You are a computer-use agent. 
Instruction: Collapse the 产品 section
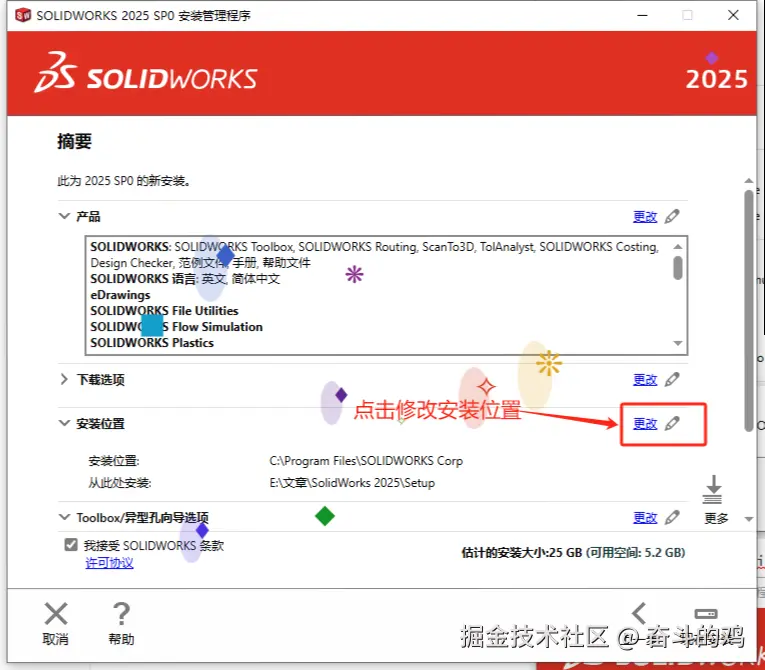(x=64, y=216)
